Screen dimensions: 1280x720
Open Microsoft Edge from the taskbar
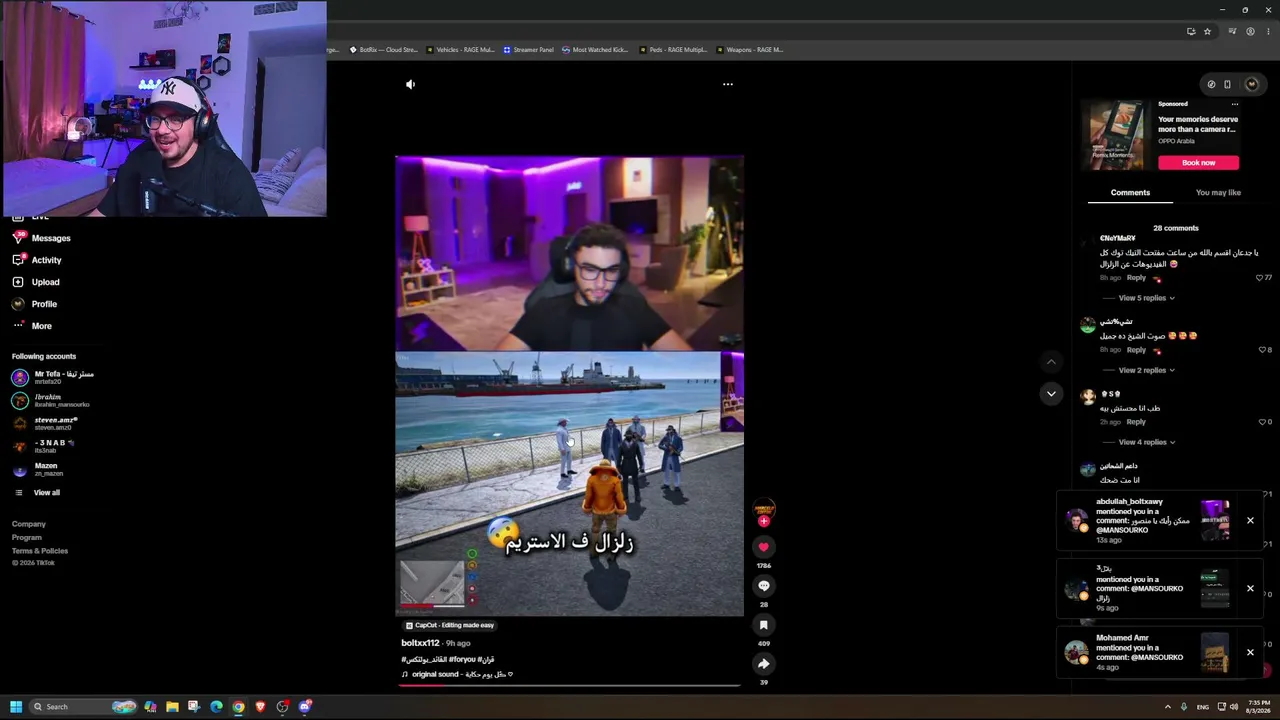[216, 707]
